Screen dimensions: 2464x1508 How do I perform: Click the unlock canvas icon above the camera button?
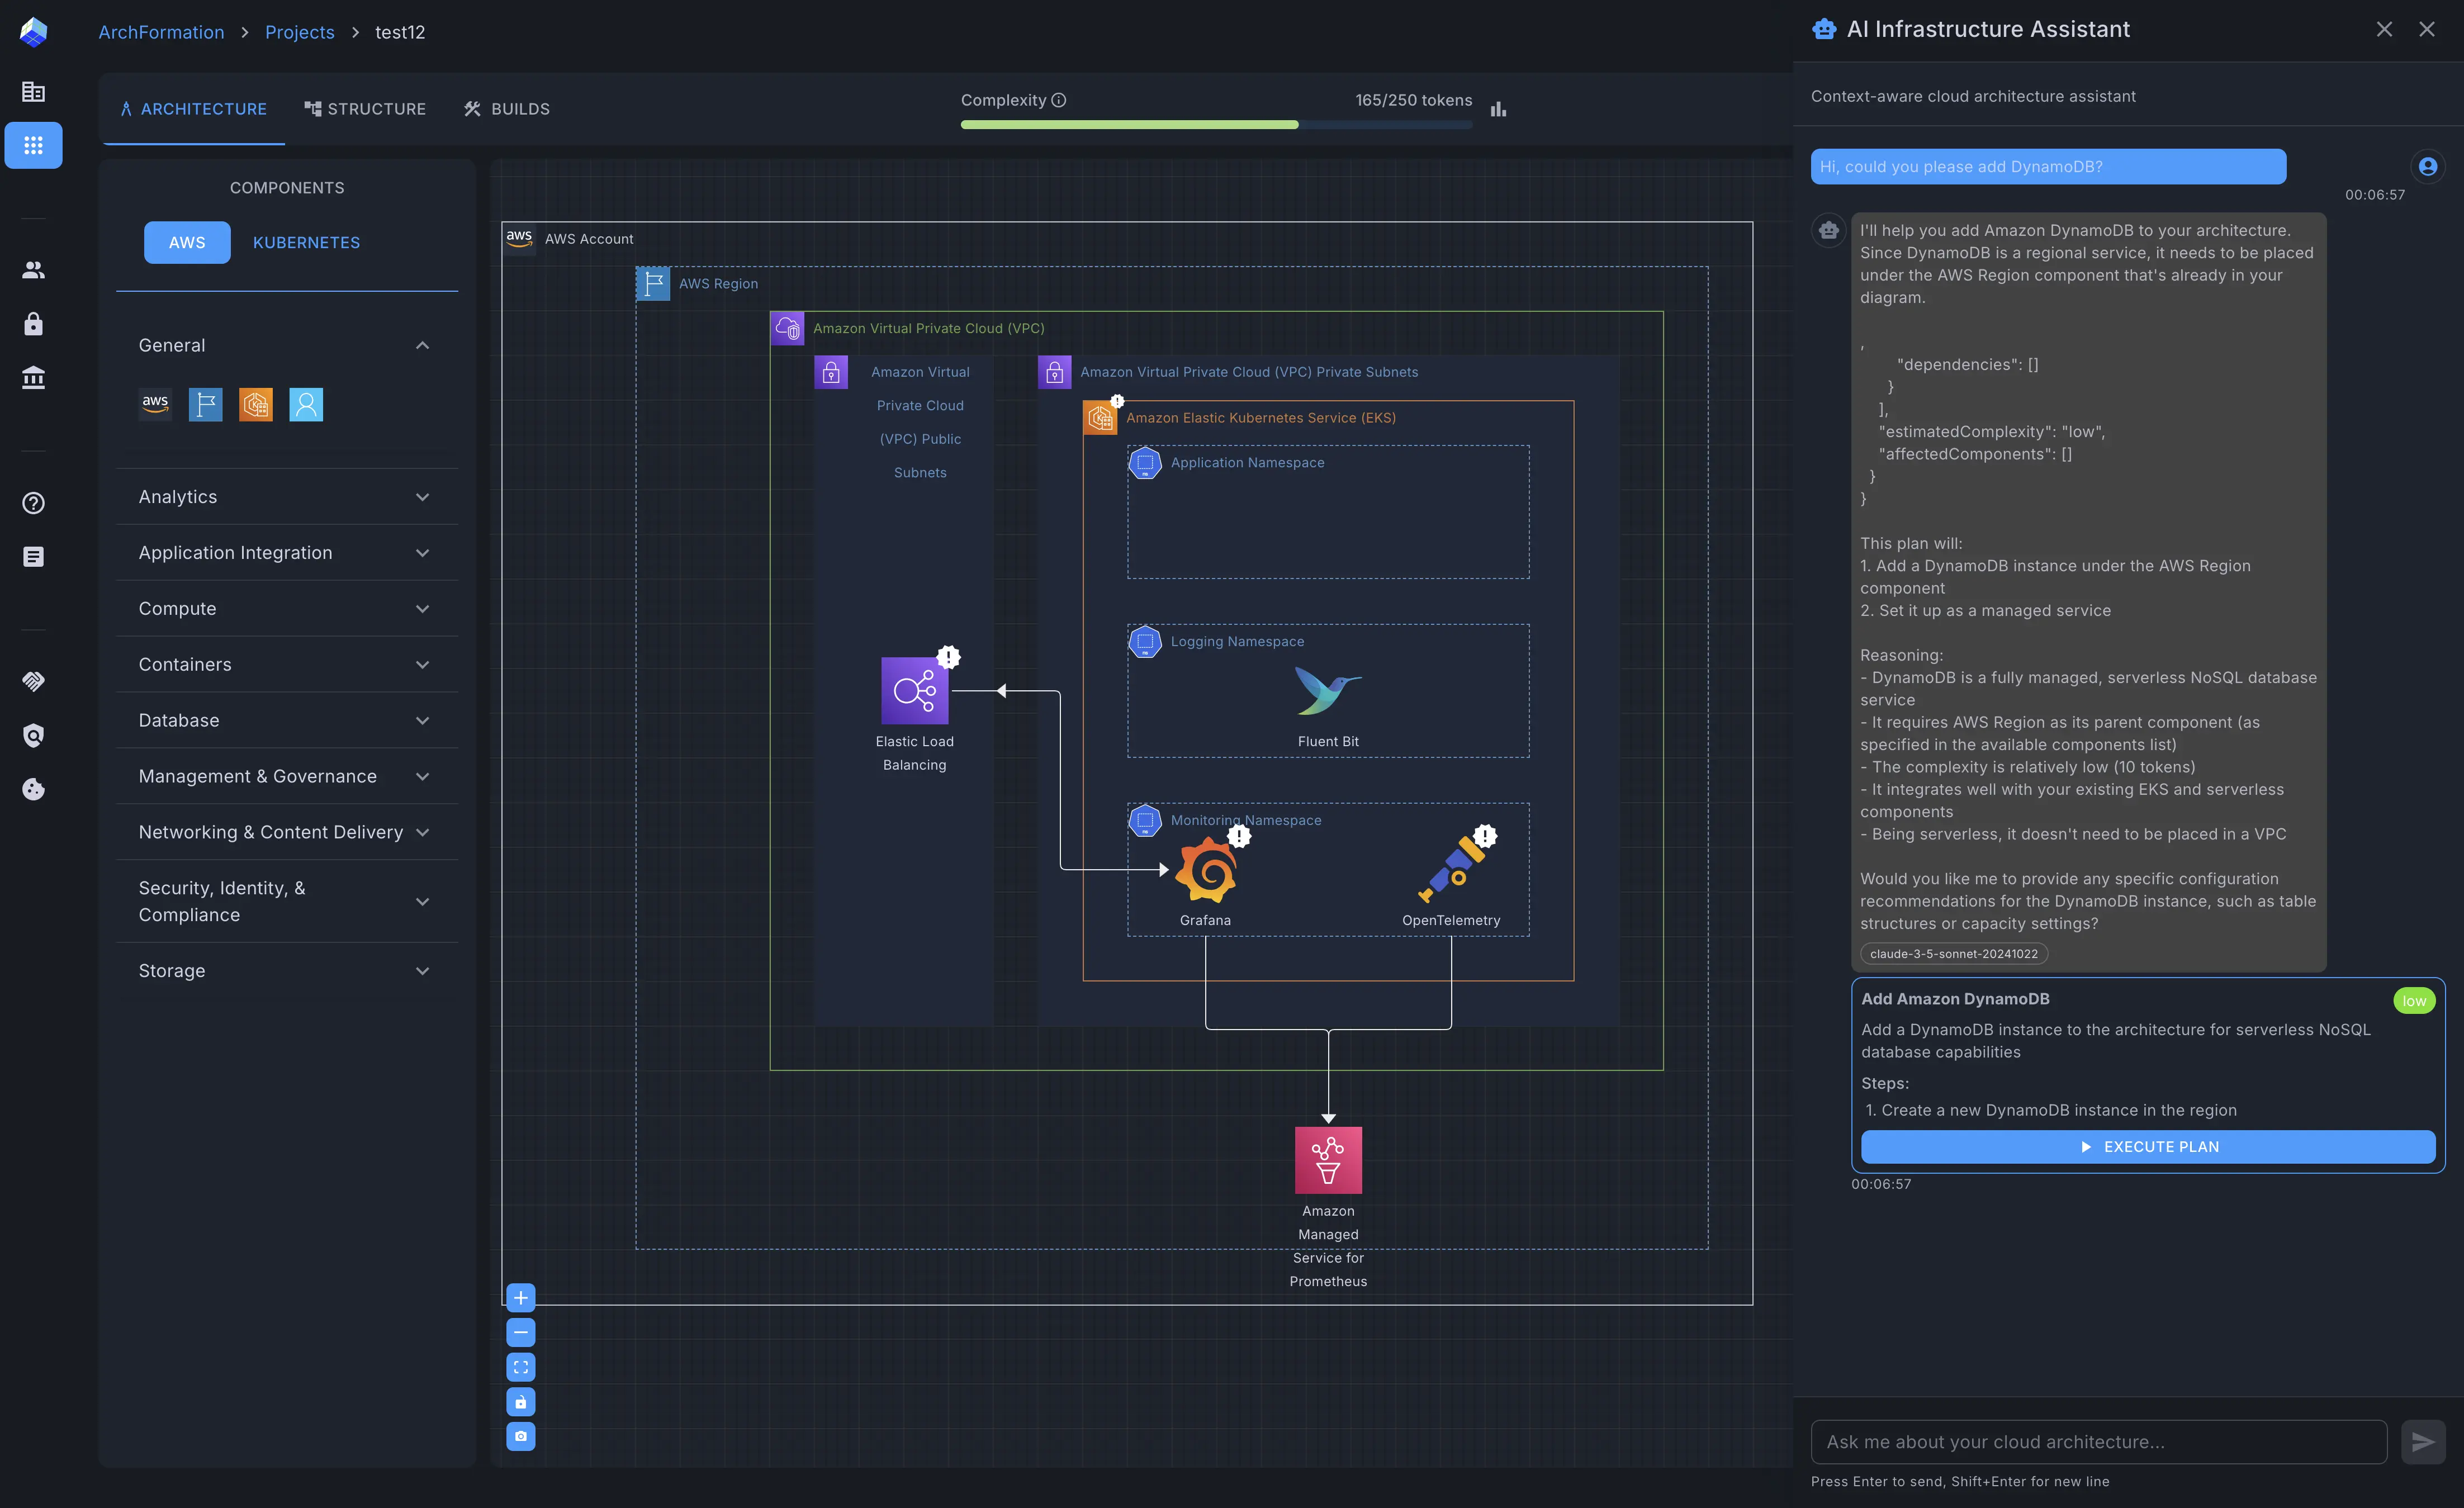[520, 1402]
